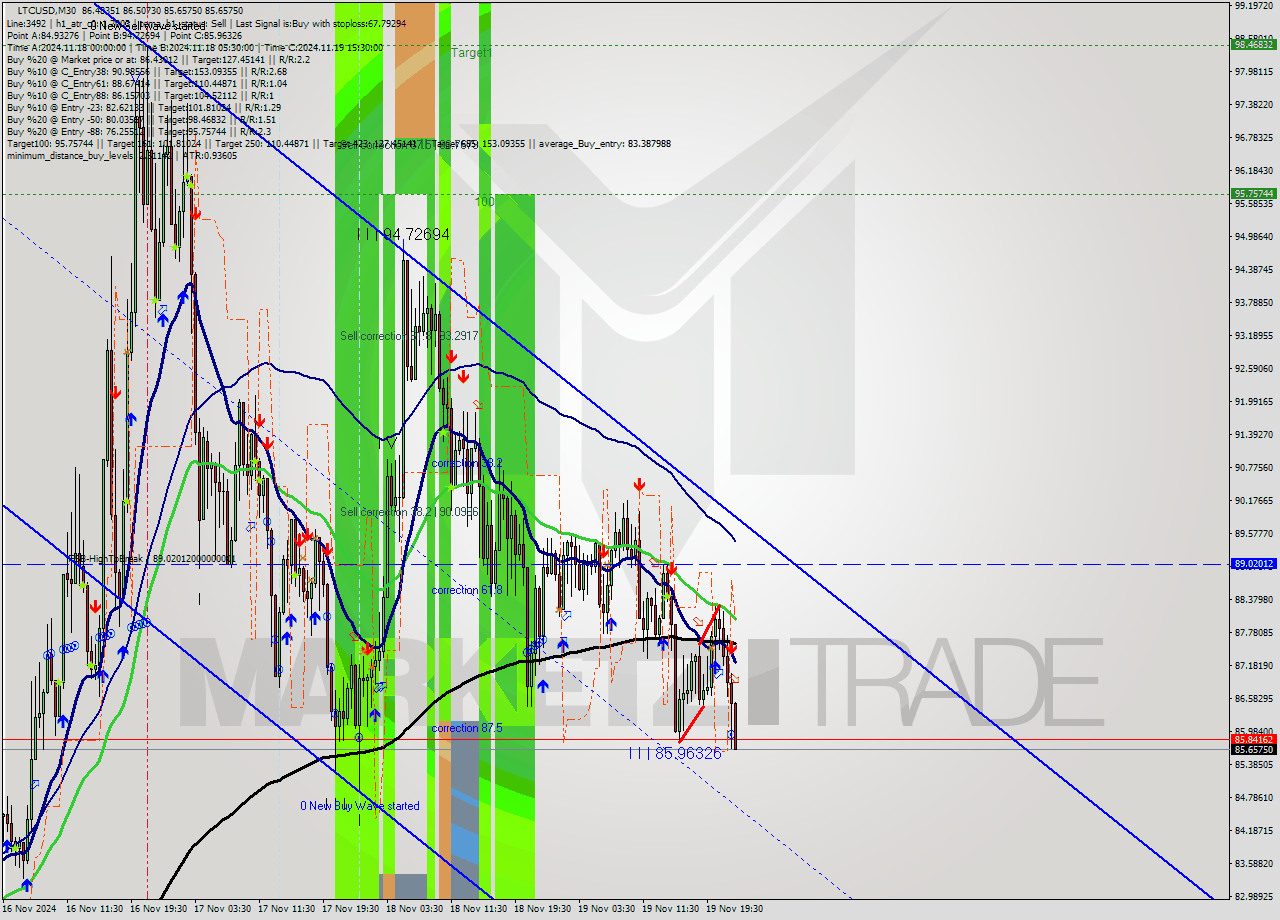The width and height of the screenshot is (1280, 920).
Task: Click the 'correction 61.8' Fibonacci label
Action: (x=467, y=590)
